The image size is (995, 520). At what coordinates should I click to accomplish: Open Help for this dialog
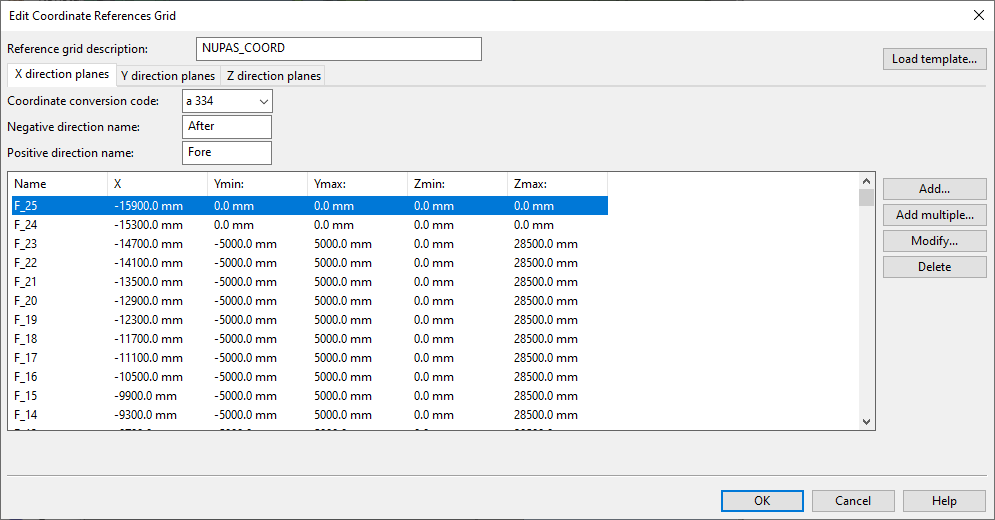[944, 501]
